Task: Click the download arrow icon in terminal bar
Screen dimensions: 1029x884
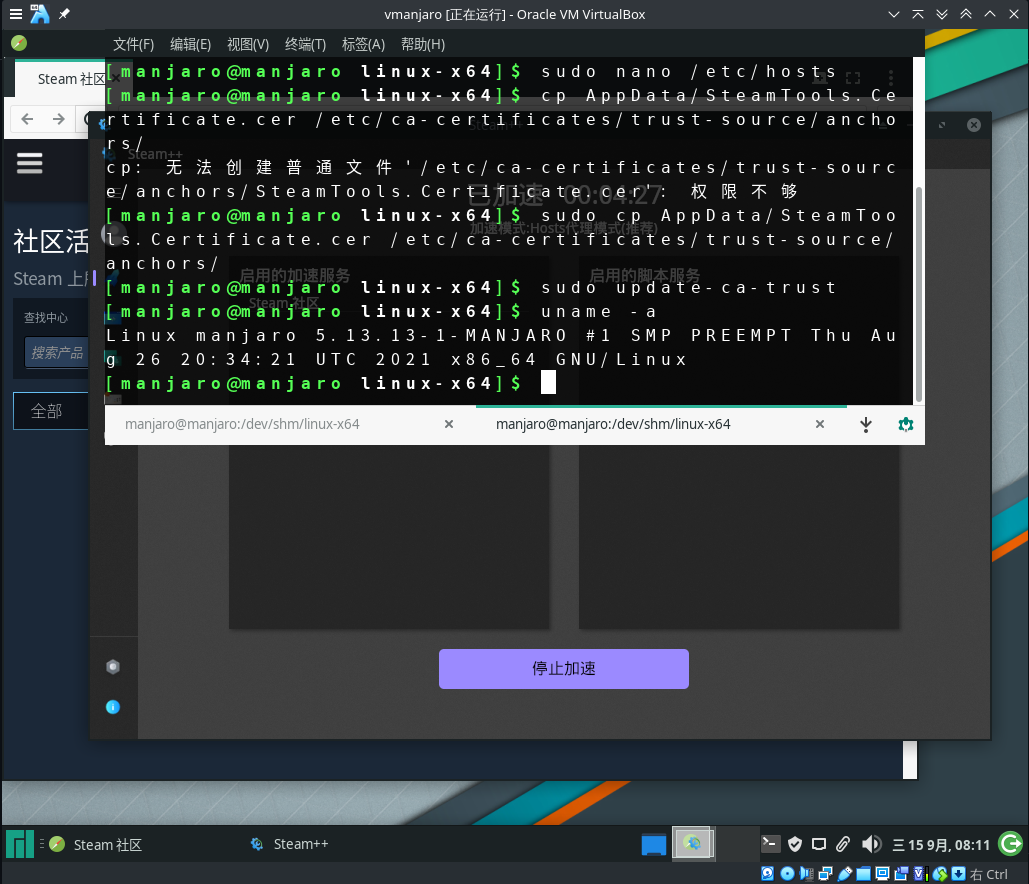Action: [x=865, y=424]
